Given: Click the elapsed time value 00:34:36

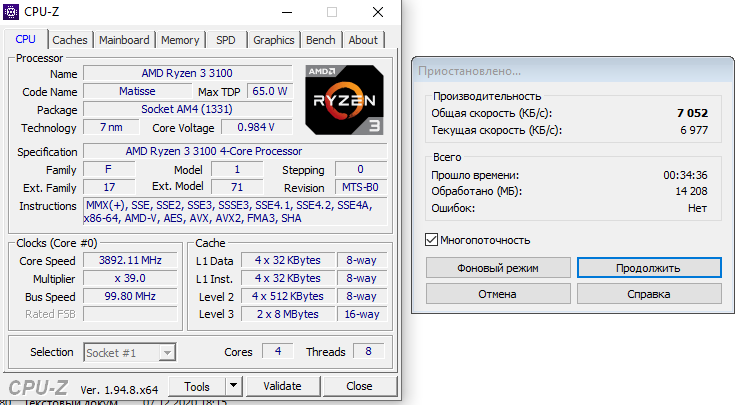Looking at the screenshot, I should [685, 175].
